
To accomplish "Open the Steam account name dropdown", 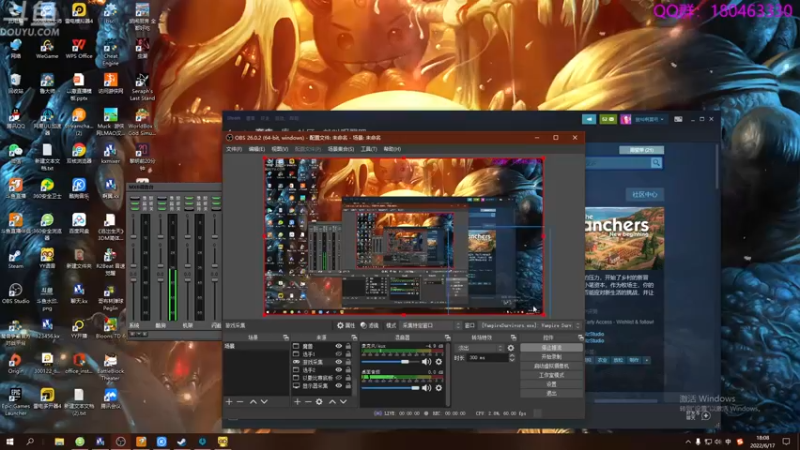I will [x=649, y=119].
